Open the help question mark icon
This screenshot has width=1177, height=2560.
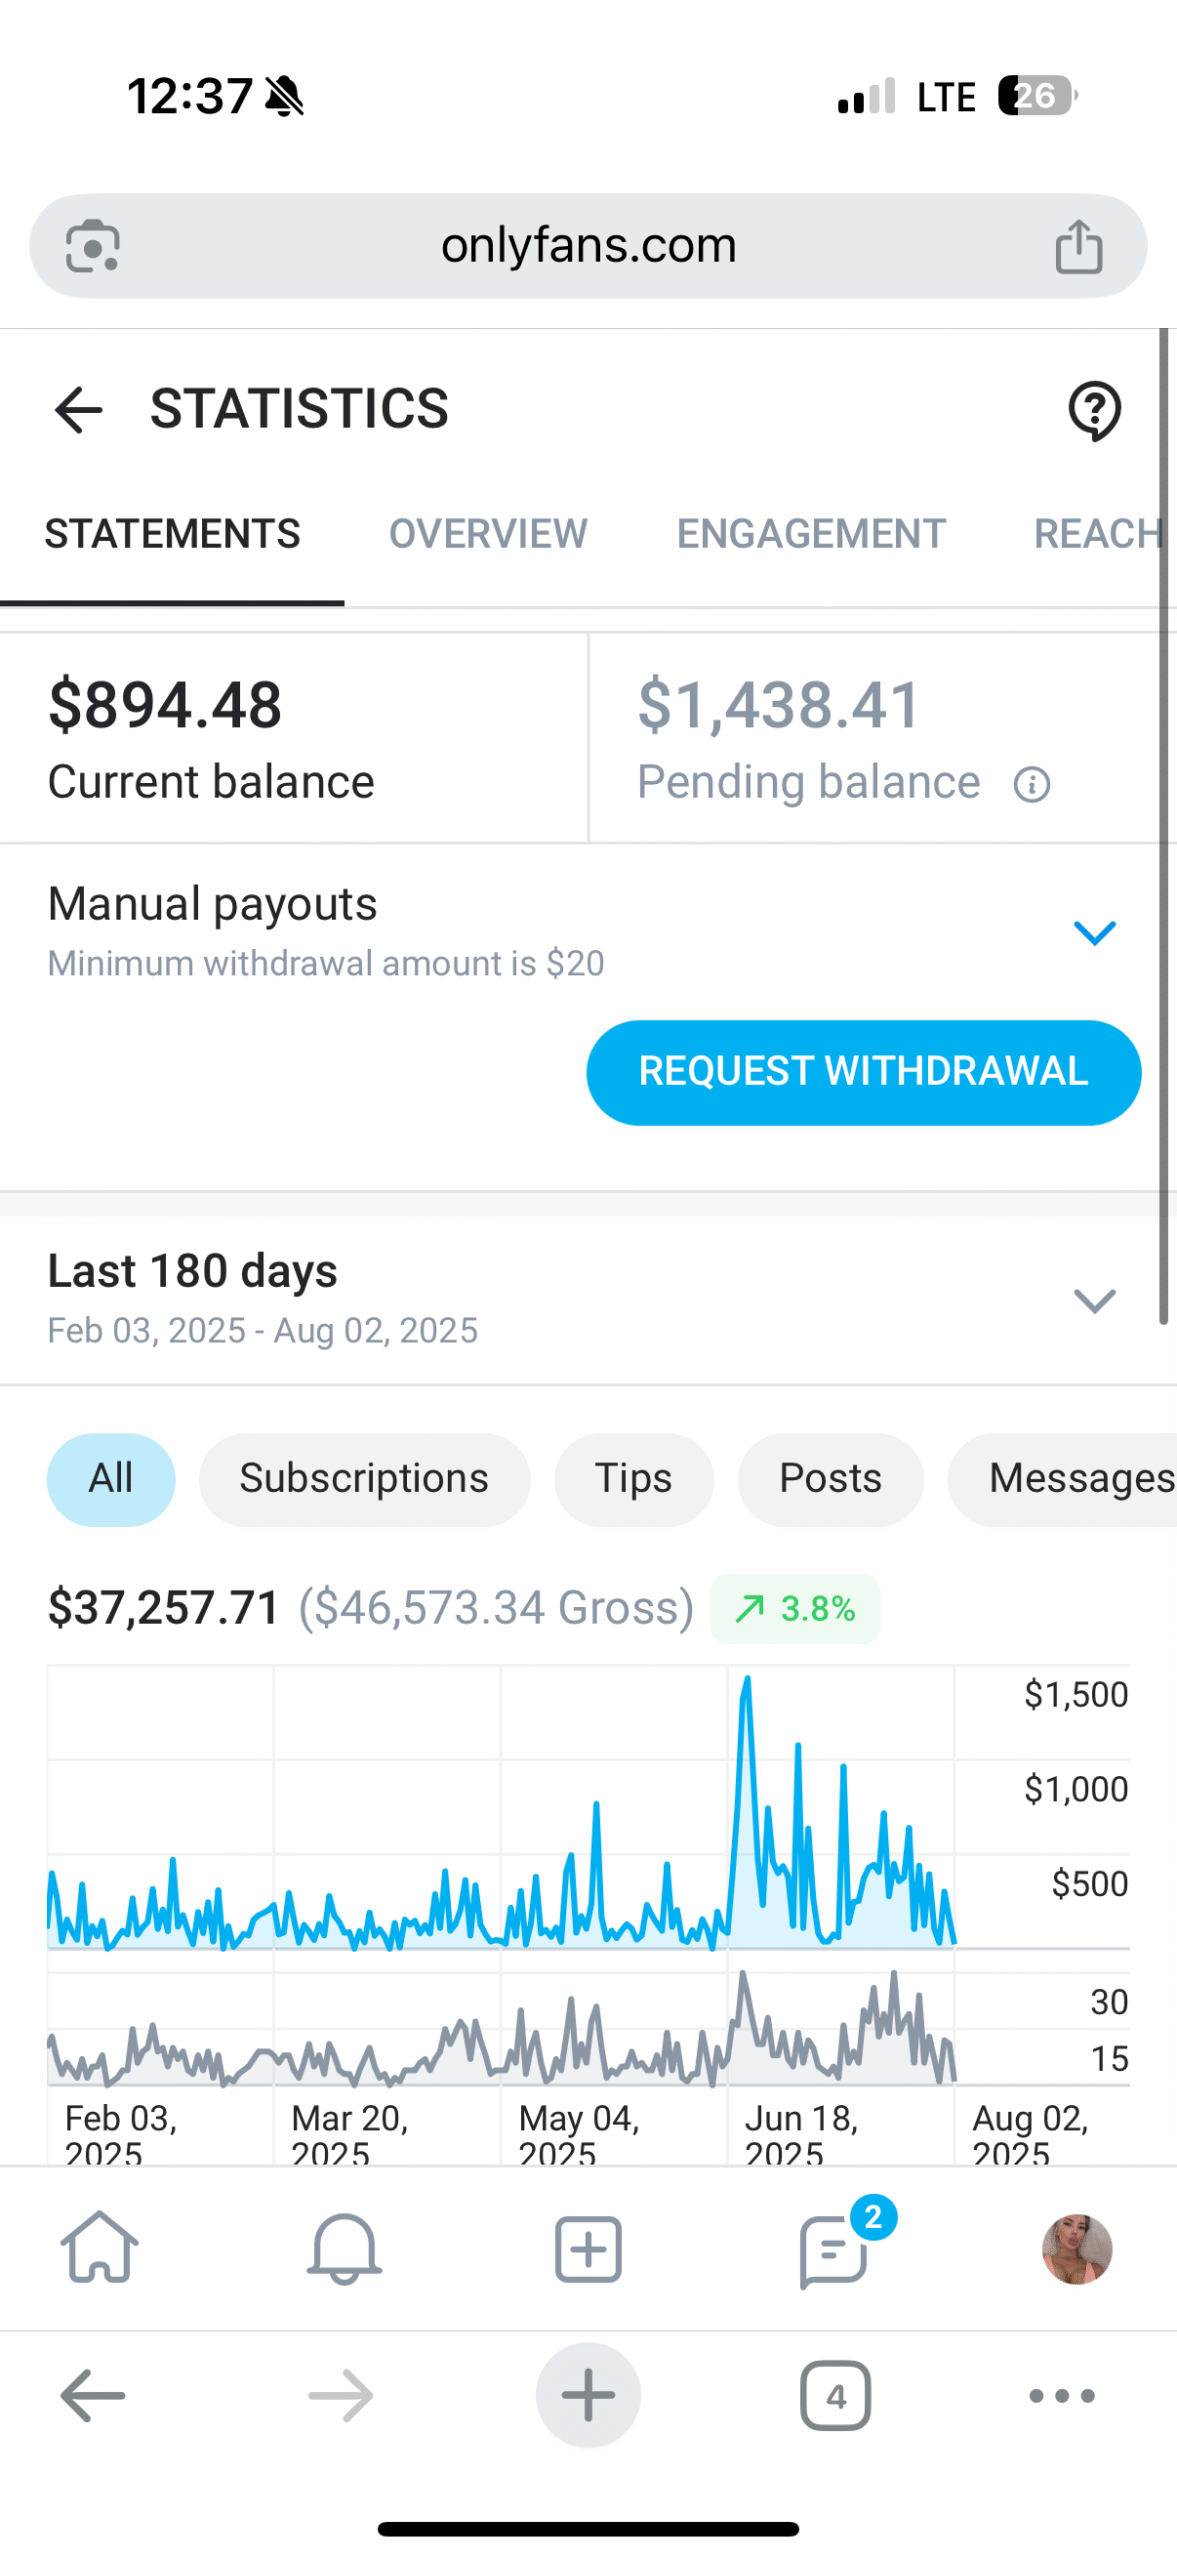click(1094, 410)
